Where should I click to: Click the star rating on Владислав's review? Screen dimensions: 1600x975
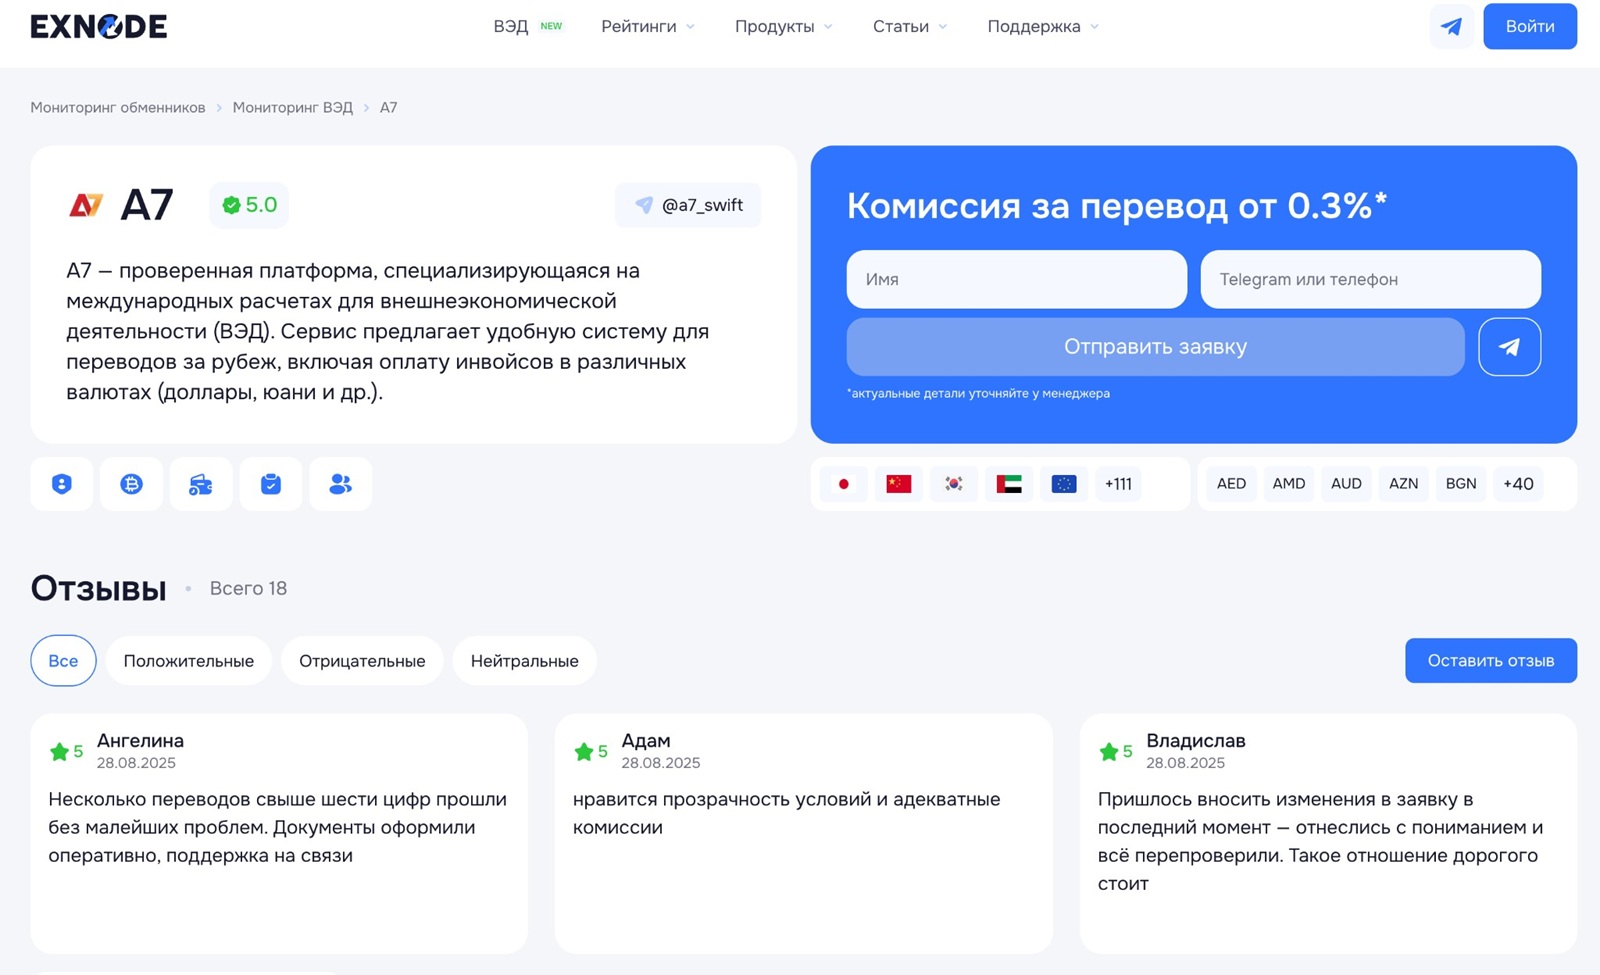[1116, 752]
